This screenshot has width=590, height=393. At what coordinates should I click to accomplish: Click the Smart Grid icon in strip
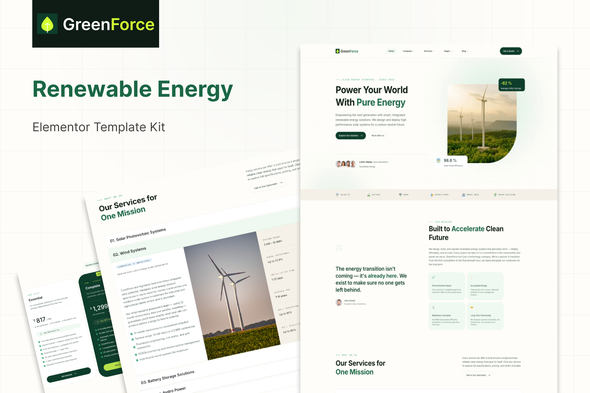(x=464, y=195)
